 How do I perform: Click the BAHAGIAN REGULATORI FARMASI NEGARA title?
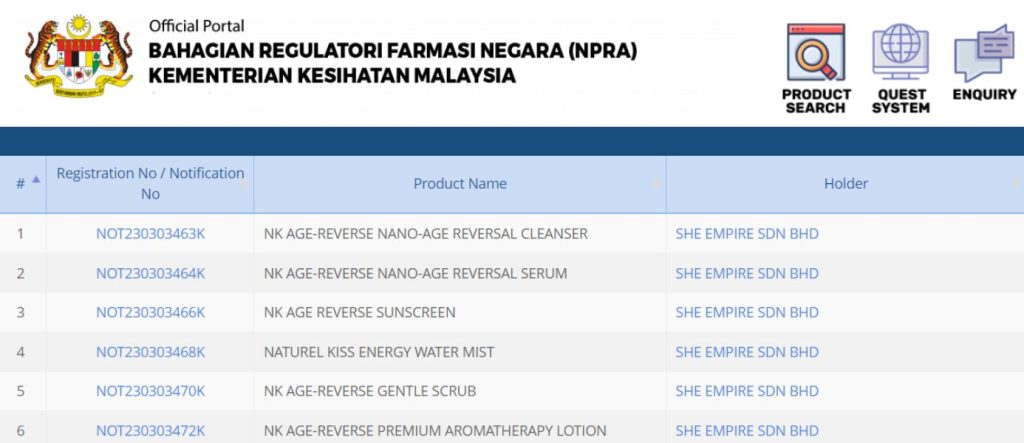[392, 51]
